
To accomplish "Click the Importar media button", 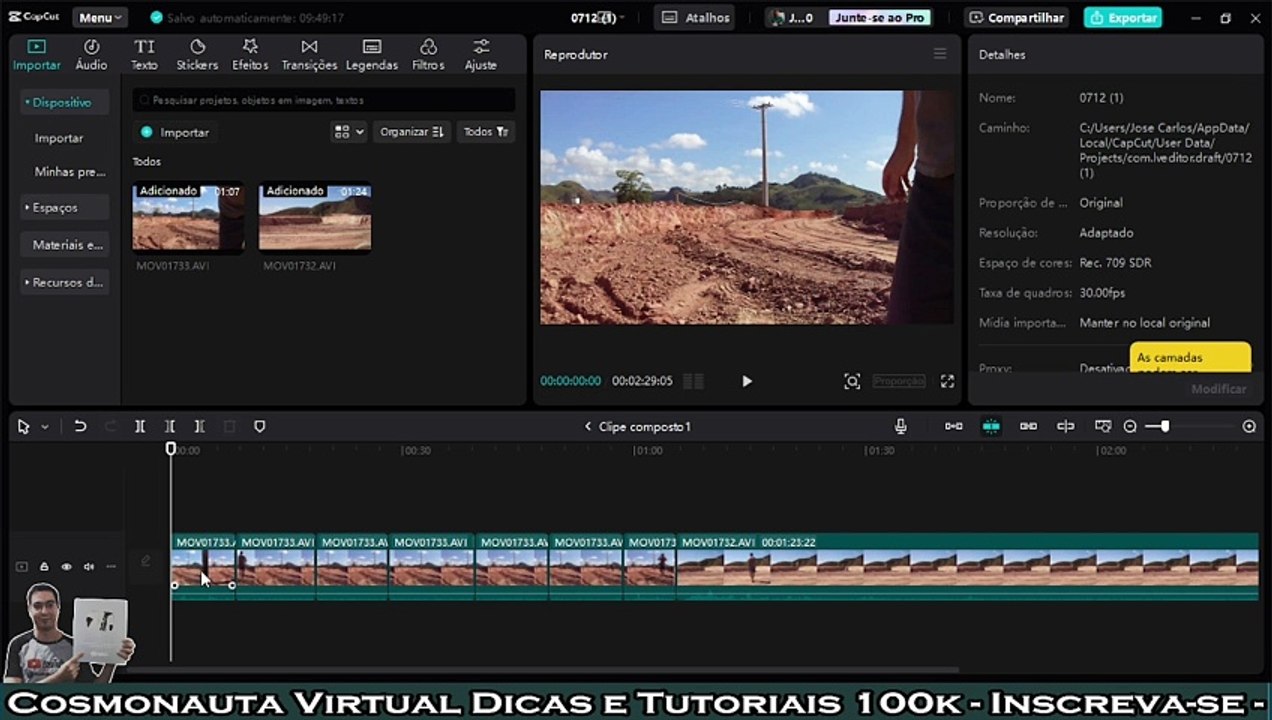I will coord(175,132).
